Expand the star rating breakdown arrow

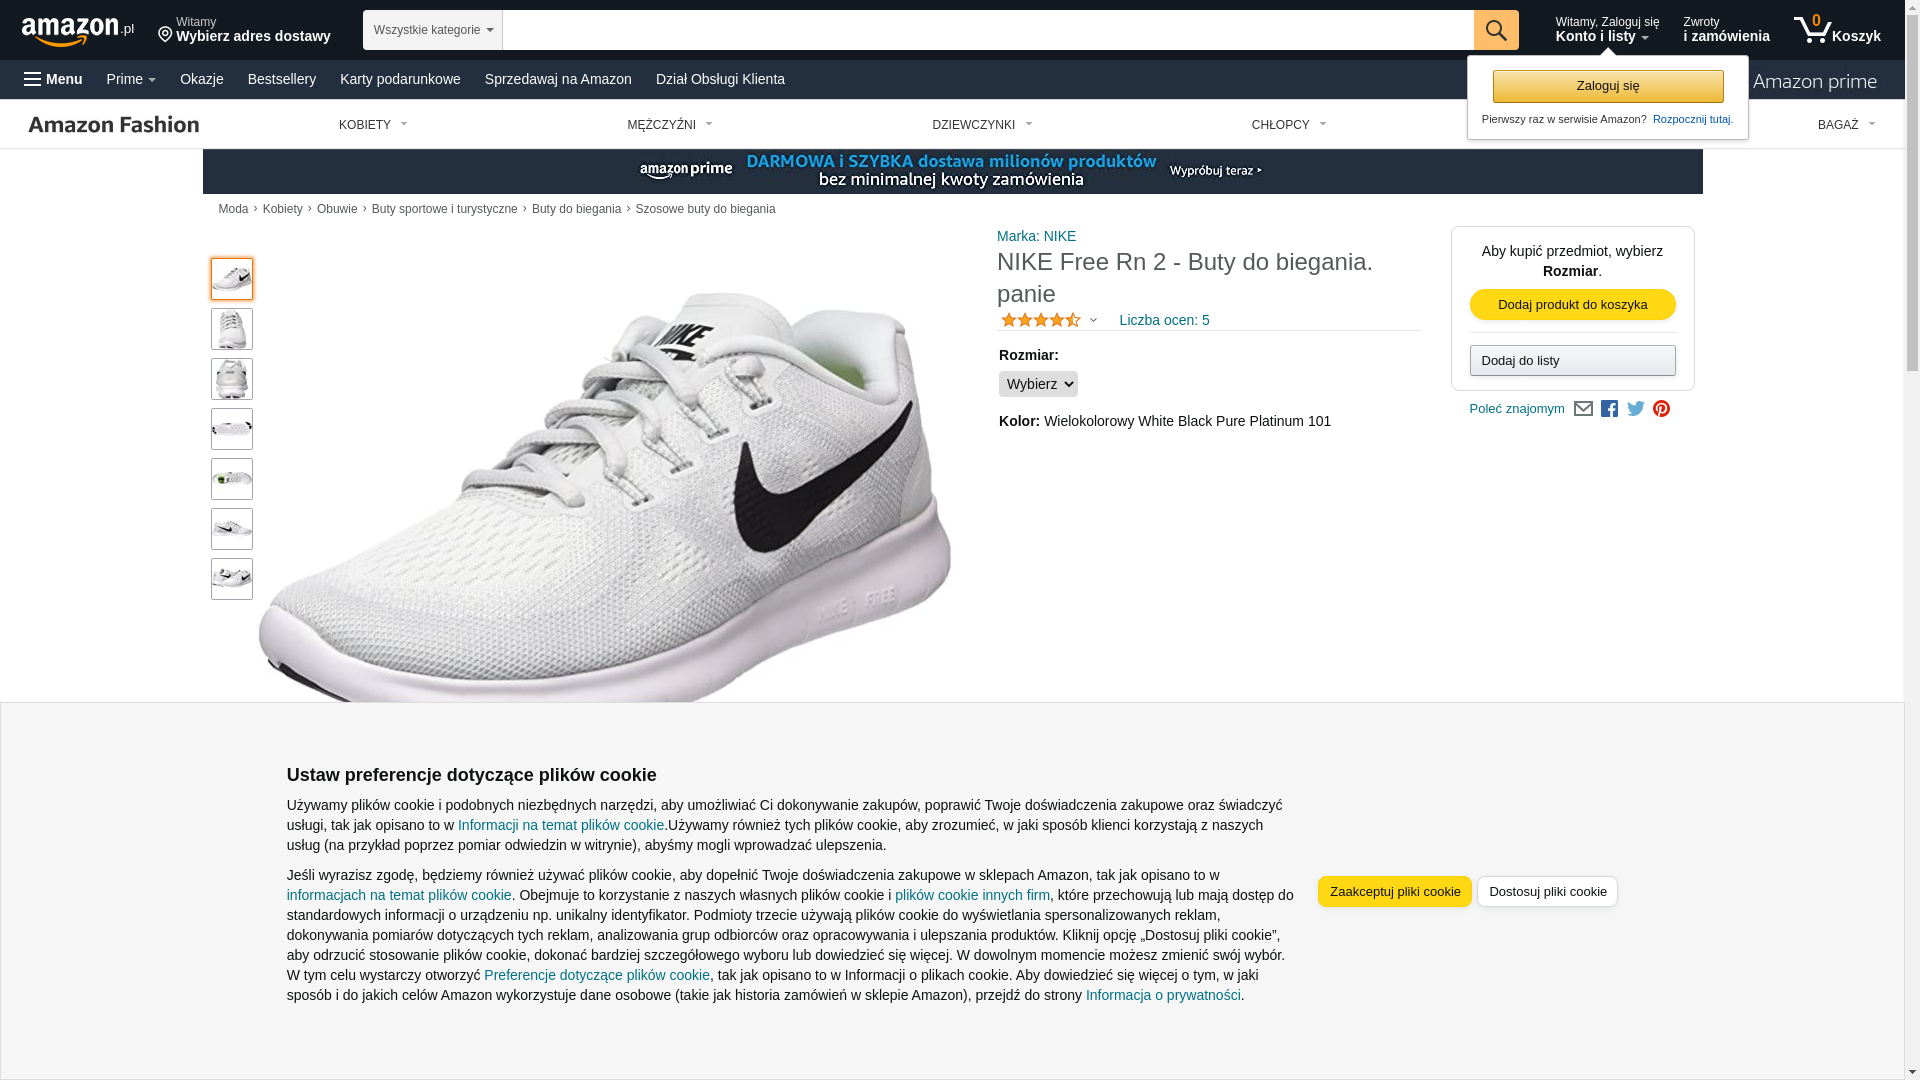(x=1093, y=321)
